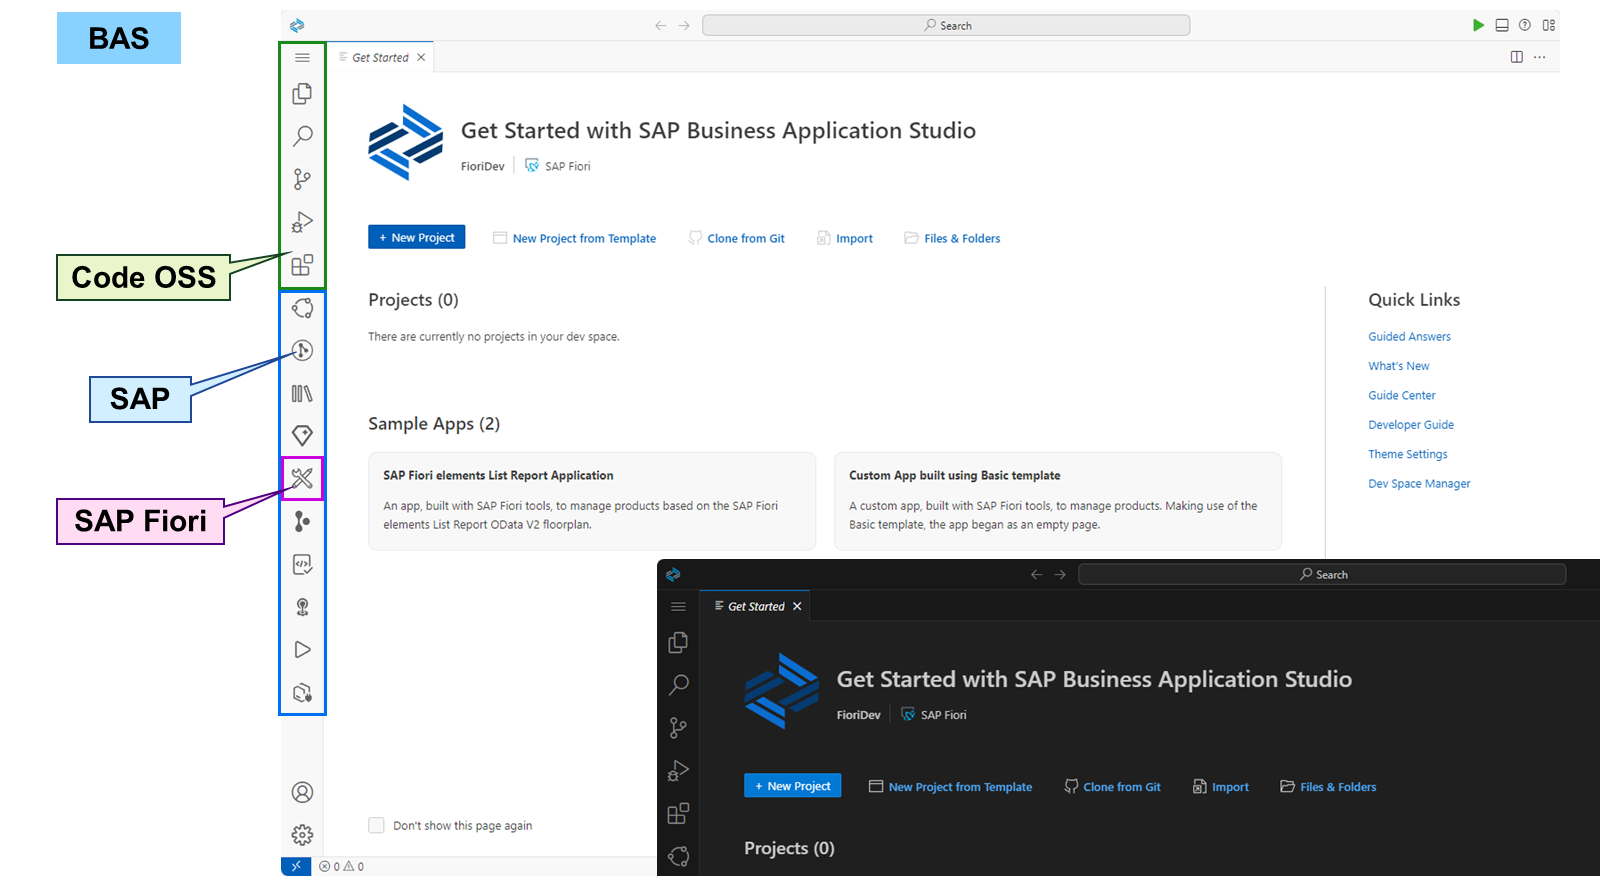The image size is (1600, 886).
Task: Click Clone from Git in light window
Action: pyautogui.click(x=737, y=238)
